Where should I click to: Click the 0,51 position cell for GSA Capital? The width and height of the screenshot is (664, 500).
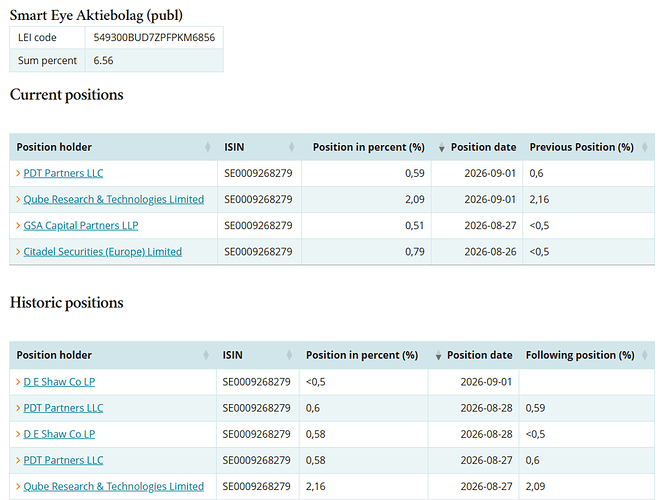(x=366, y=226)
